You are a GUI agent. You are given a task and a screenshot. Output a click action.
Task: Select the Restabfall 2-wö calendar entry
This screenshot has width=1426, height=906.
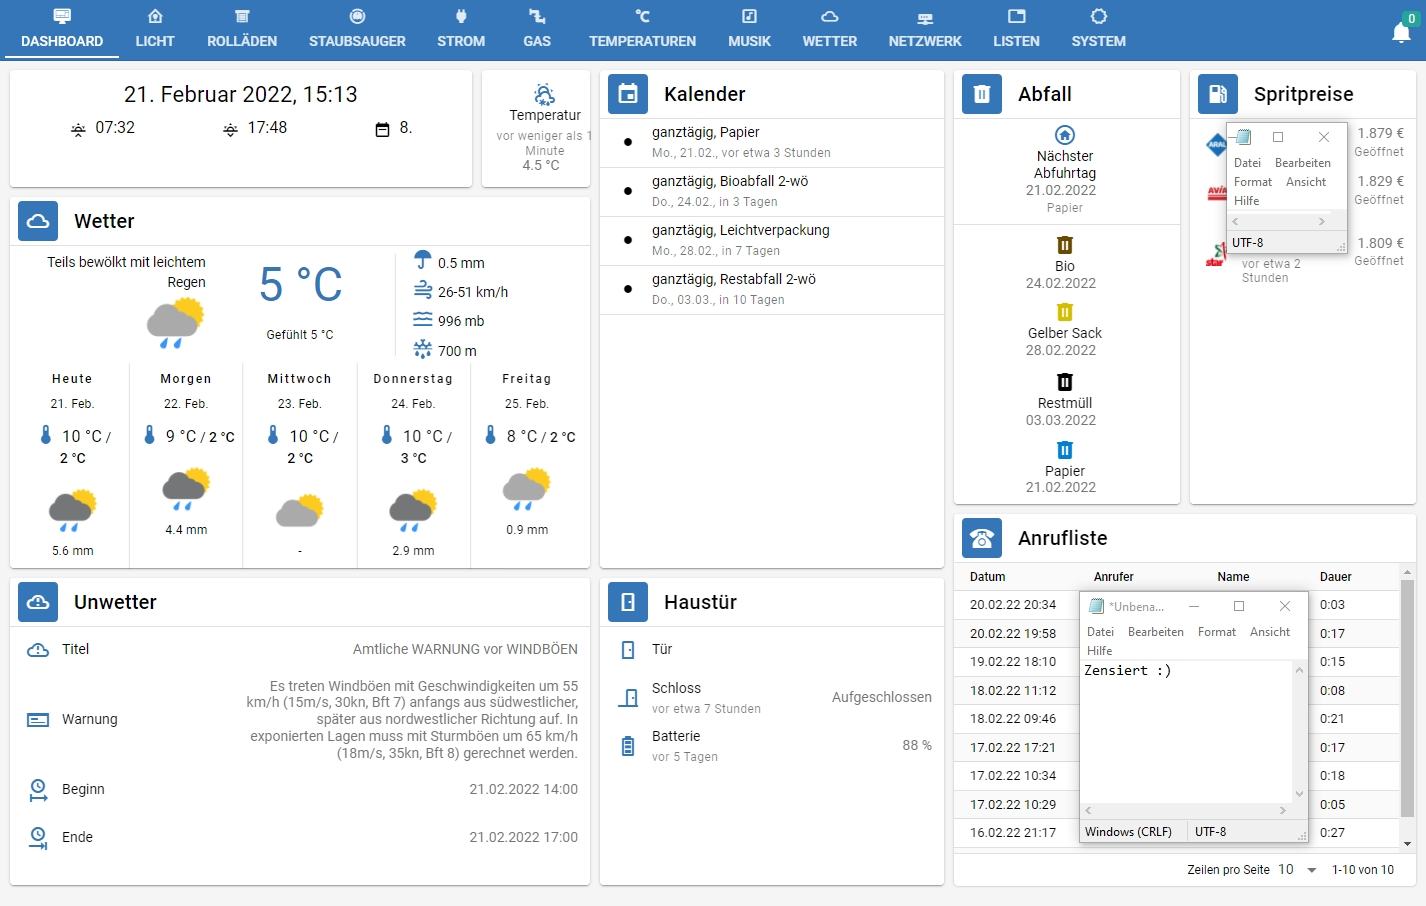click(x=772, y=289)
